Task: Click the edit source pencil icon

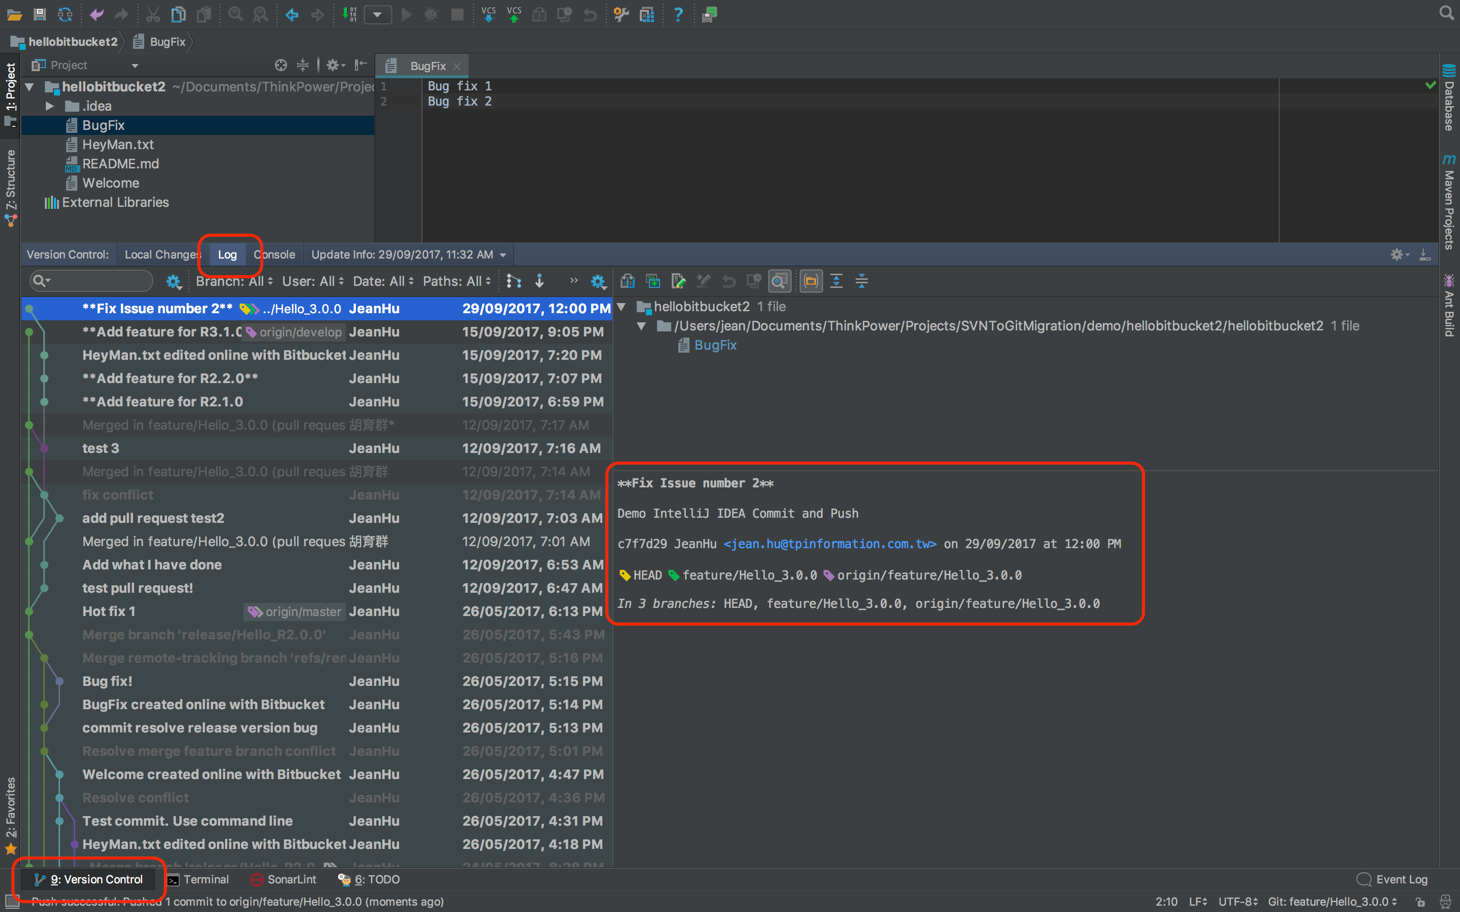Action: tap(679, 282)
